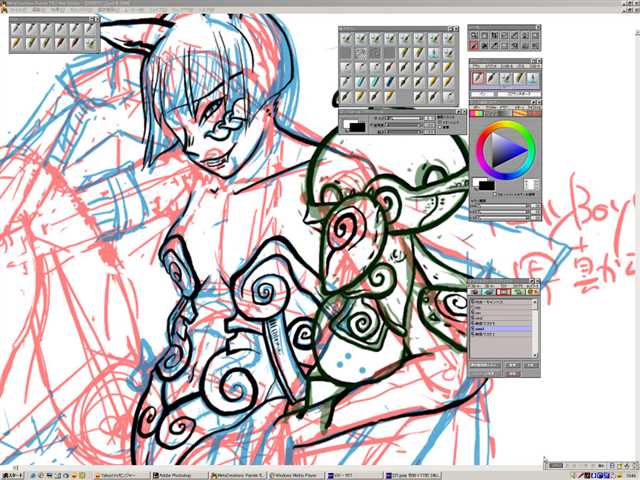This screenshot has height=480, width=640.
Task: Click the rainbow spectrum icon above the color wheel
Action: pos(478,113)
